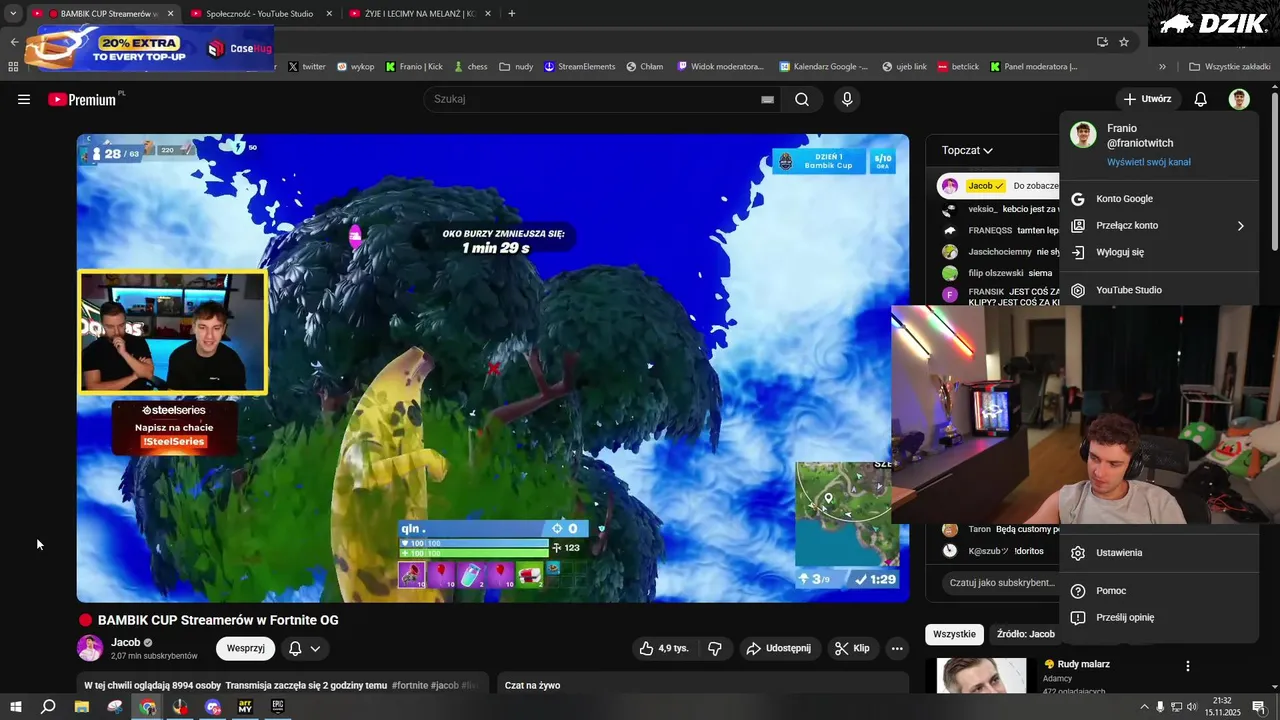Open Windows notification center icon
Viewport: 1280px width, 720px height.
coord(1259,707)
